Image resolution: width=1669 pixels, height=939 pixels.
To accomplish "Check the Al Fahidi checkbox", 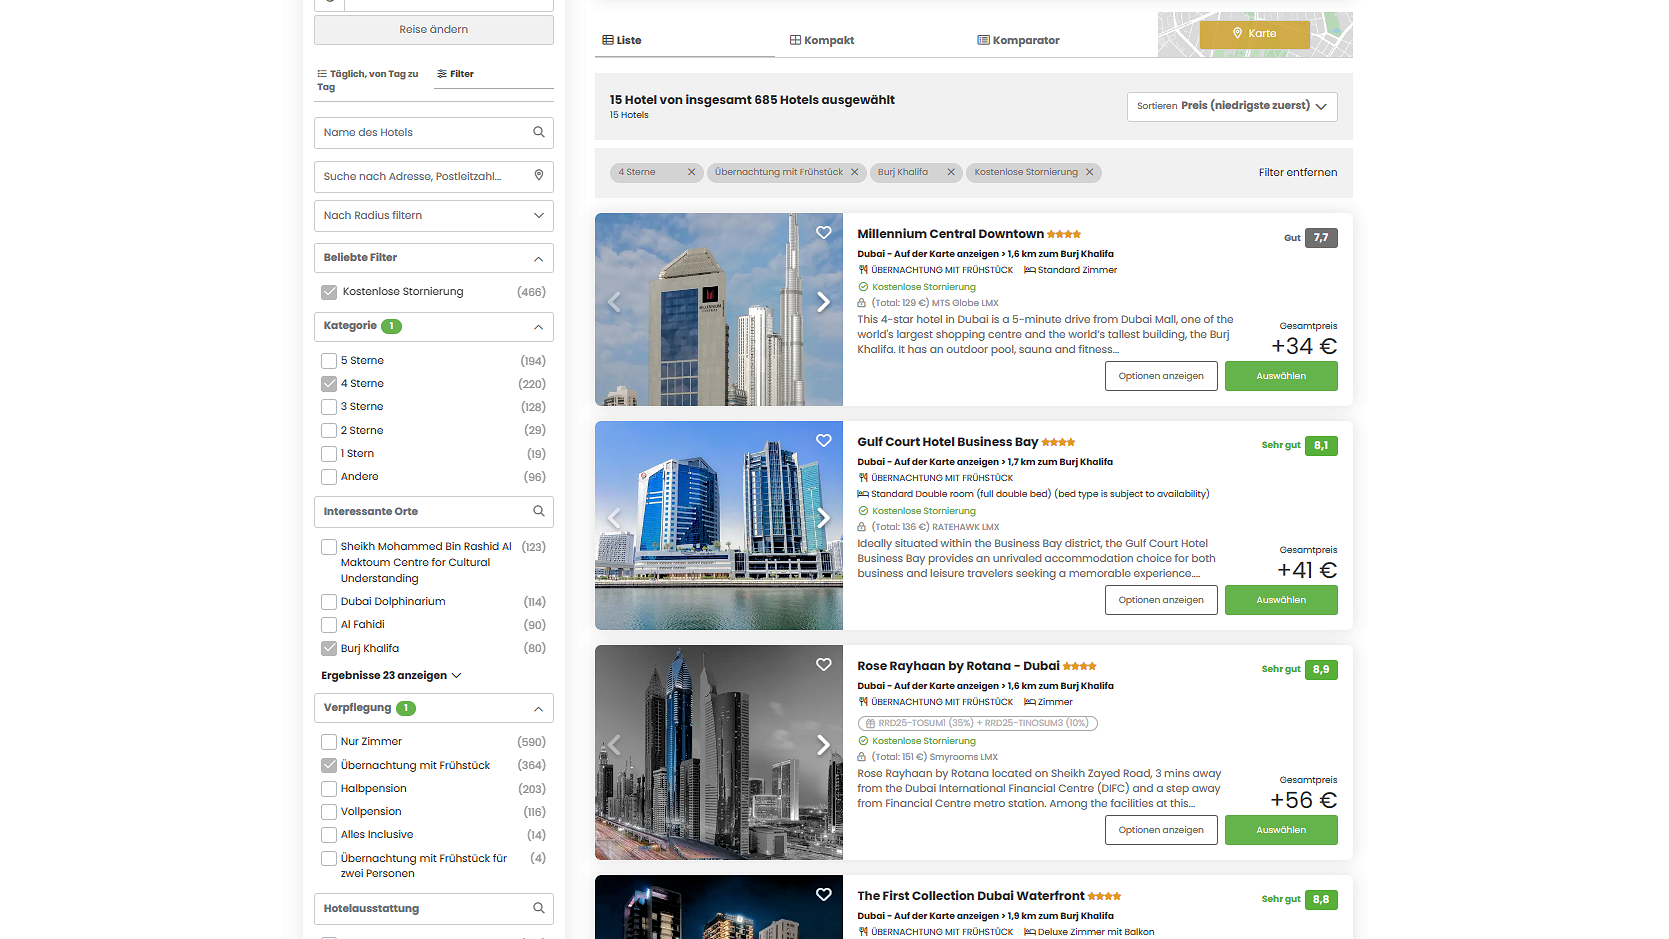I will coord(329,625).
